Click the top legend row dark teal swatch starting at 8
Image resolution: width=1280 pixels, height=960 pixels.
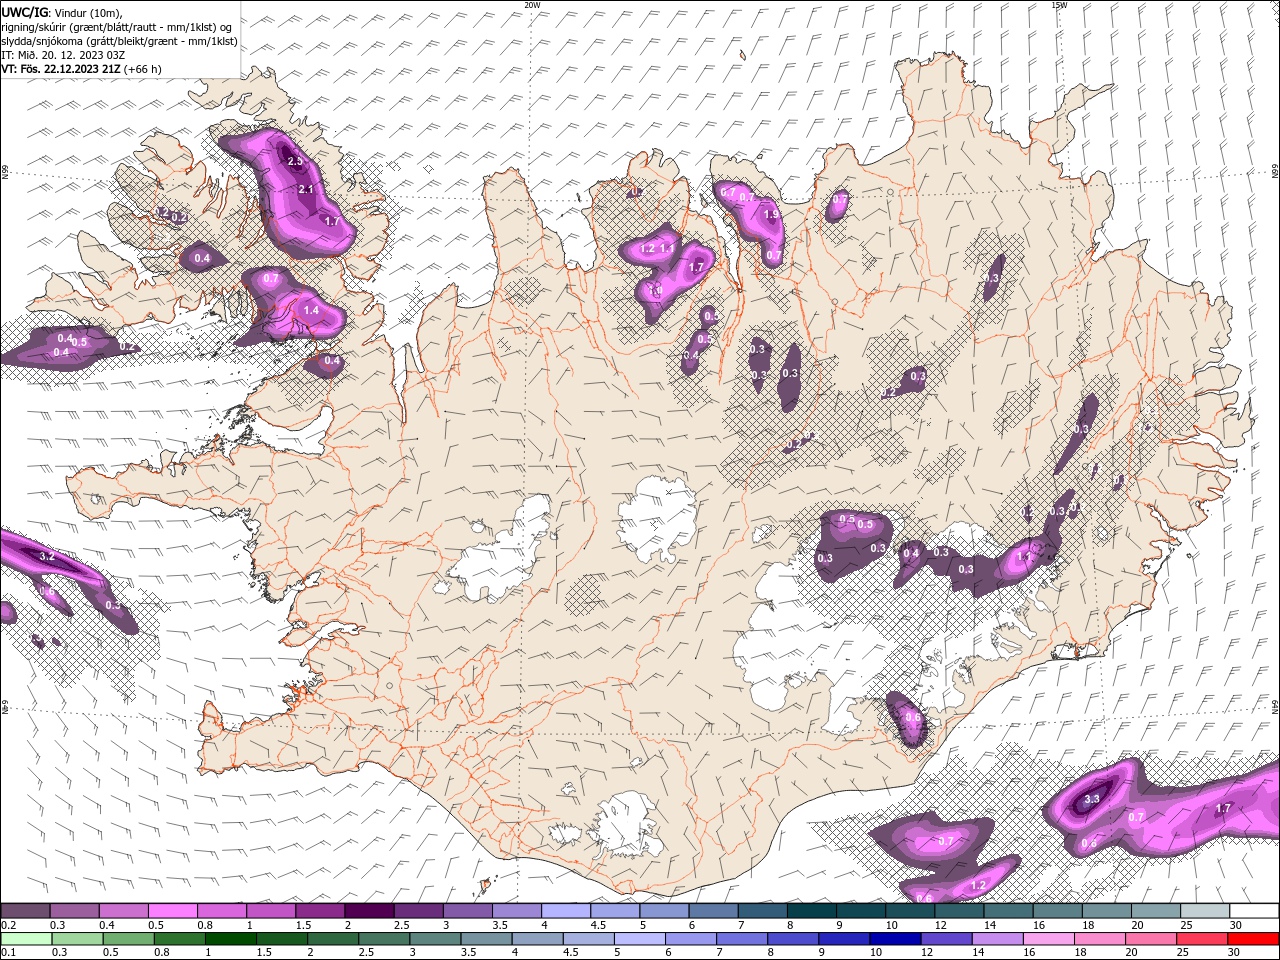point(811,910)
